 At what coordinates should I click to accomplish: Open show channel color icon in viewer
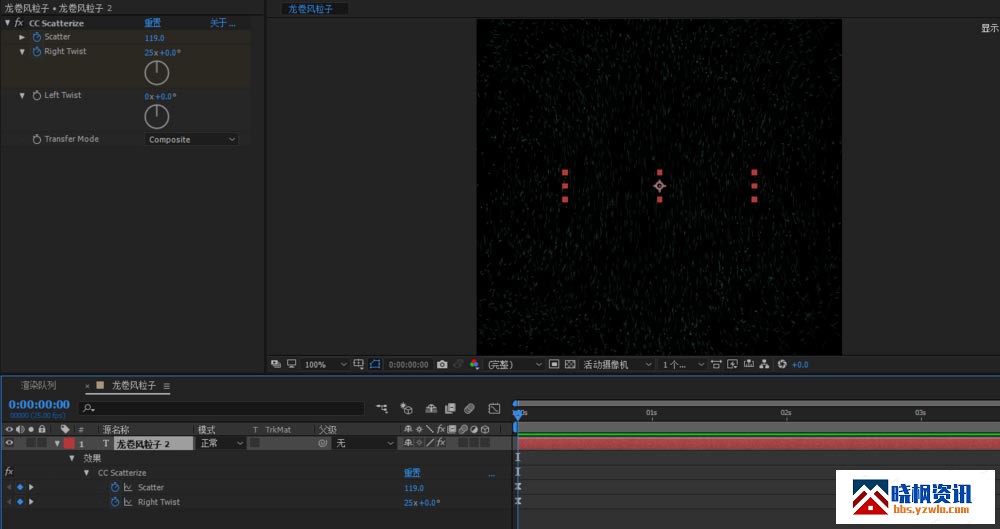[x=474, y=364]
